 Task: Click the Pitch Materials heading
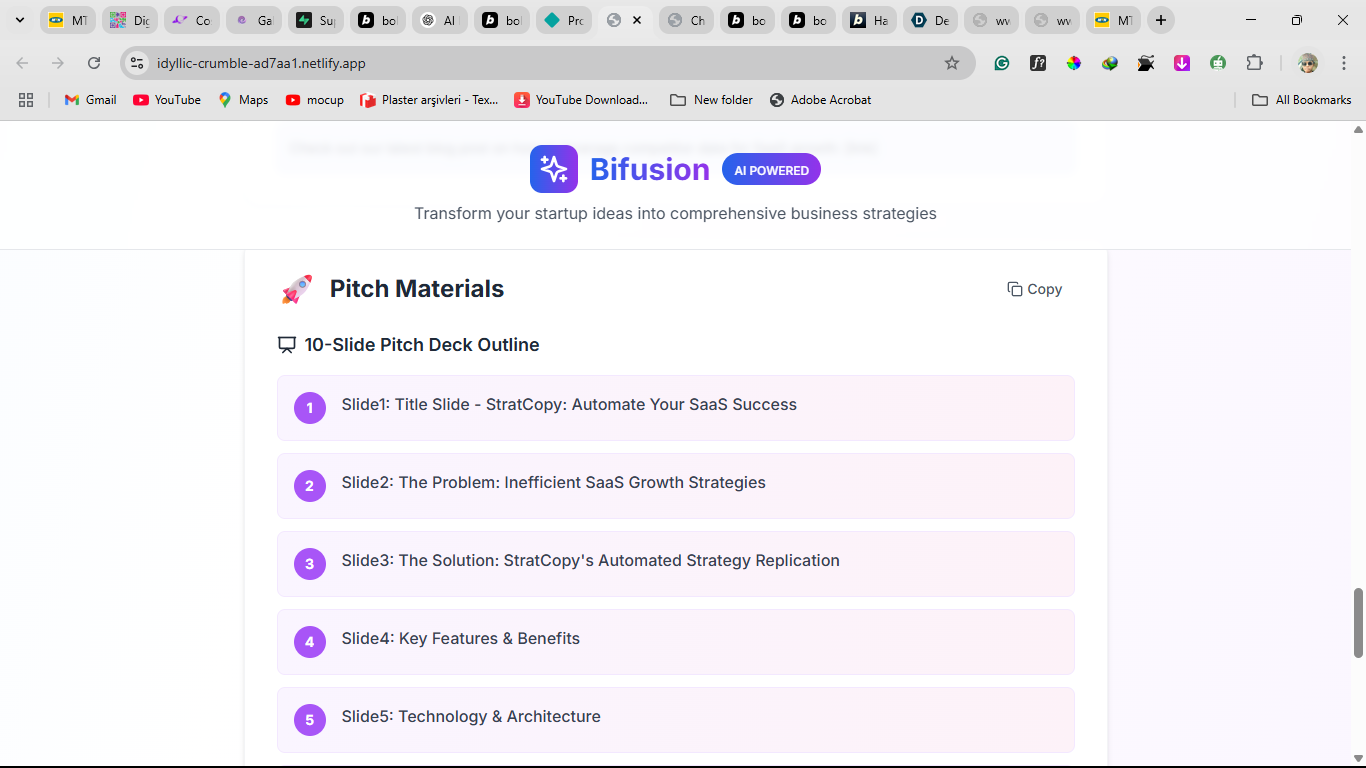point(417,289)
